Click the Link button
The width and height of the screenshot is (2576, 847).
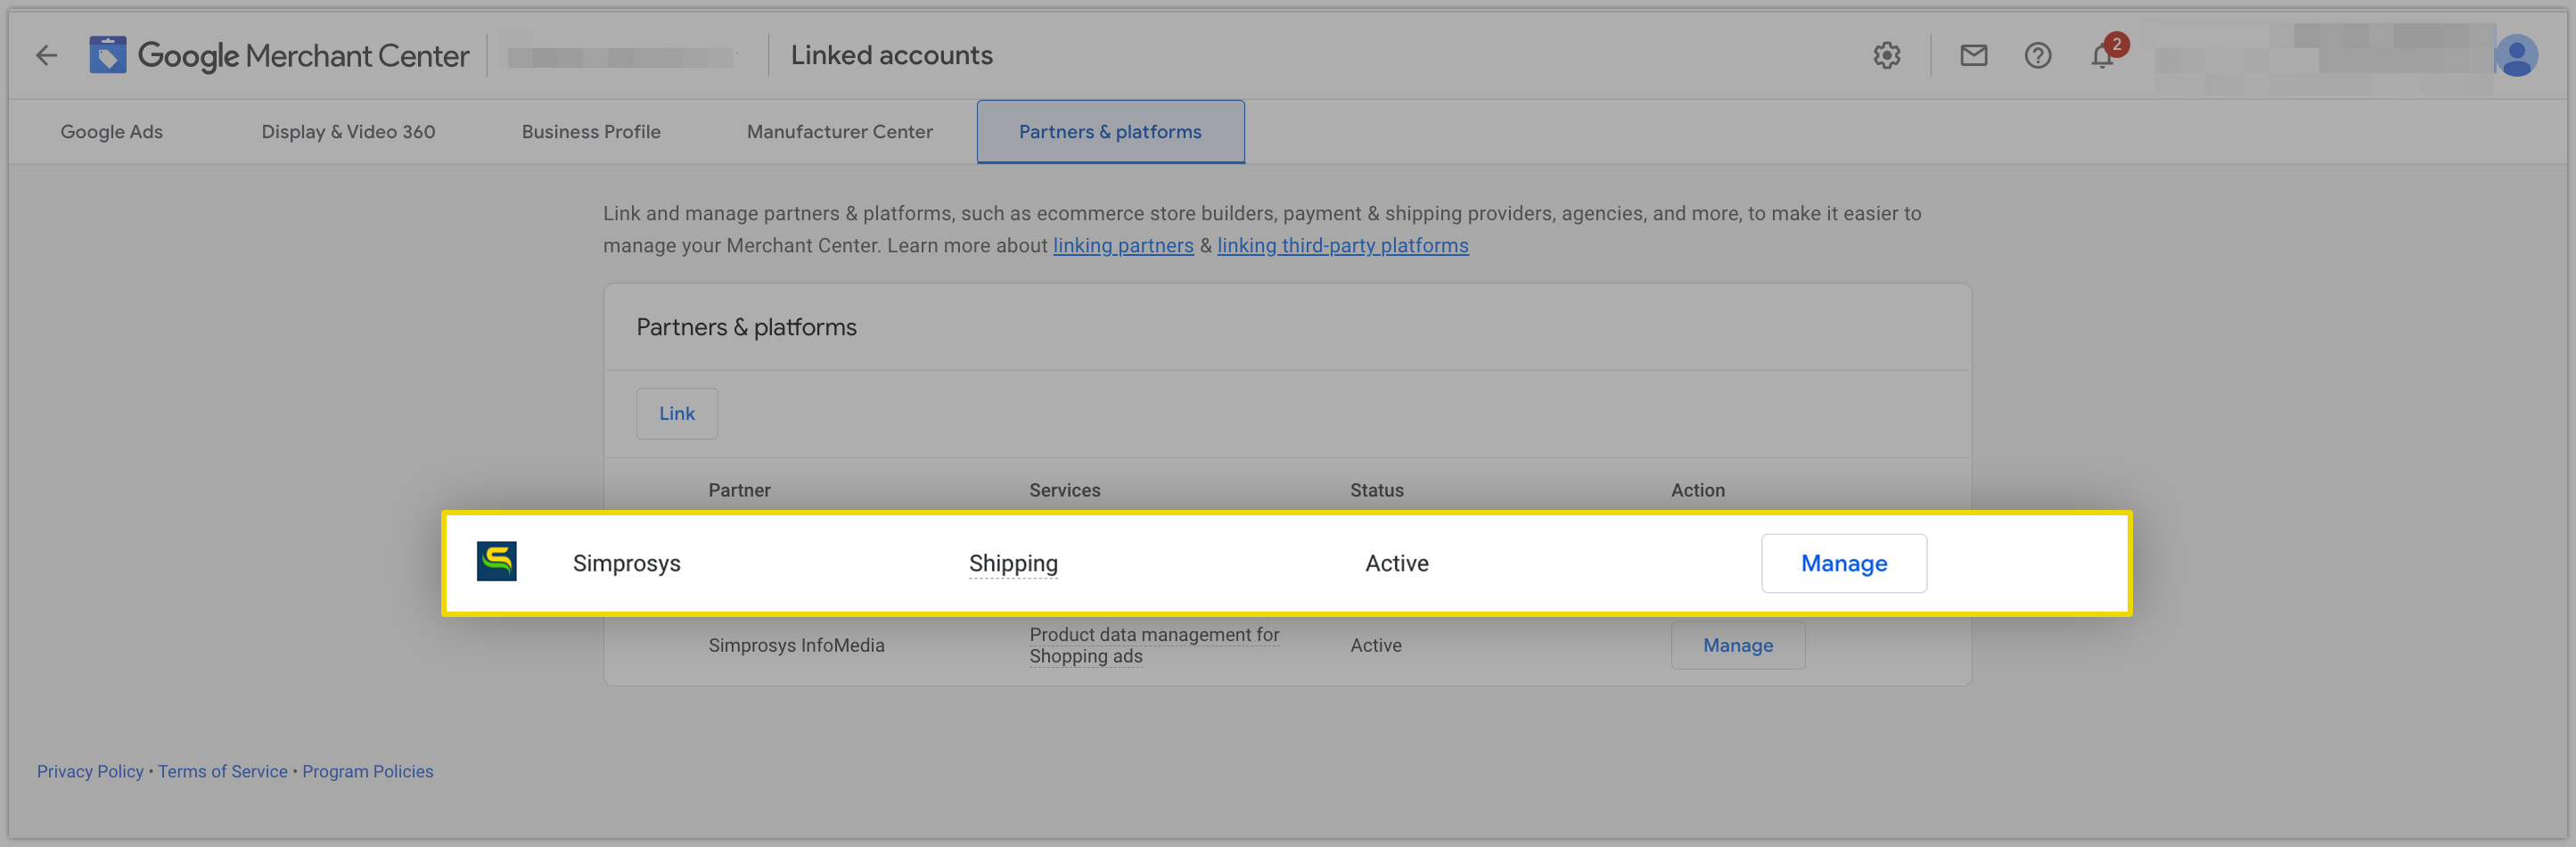coord(677,413)
